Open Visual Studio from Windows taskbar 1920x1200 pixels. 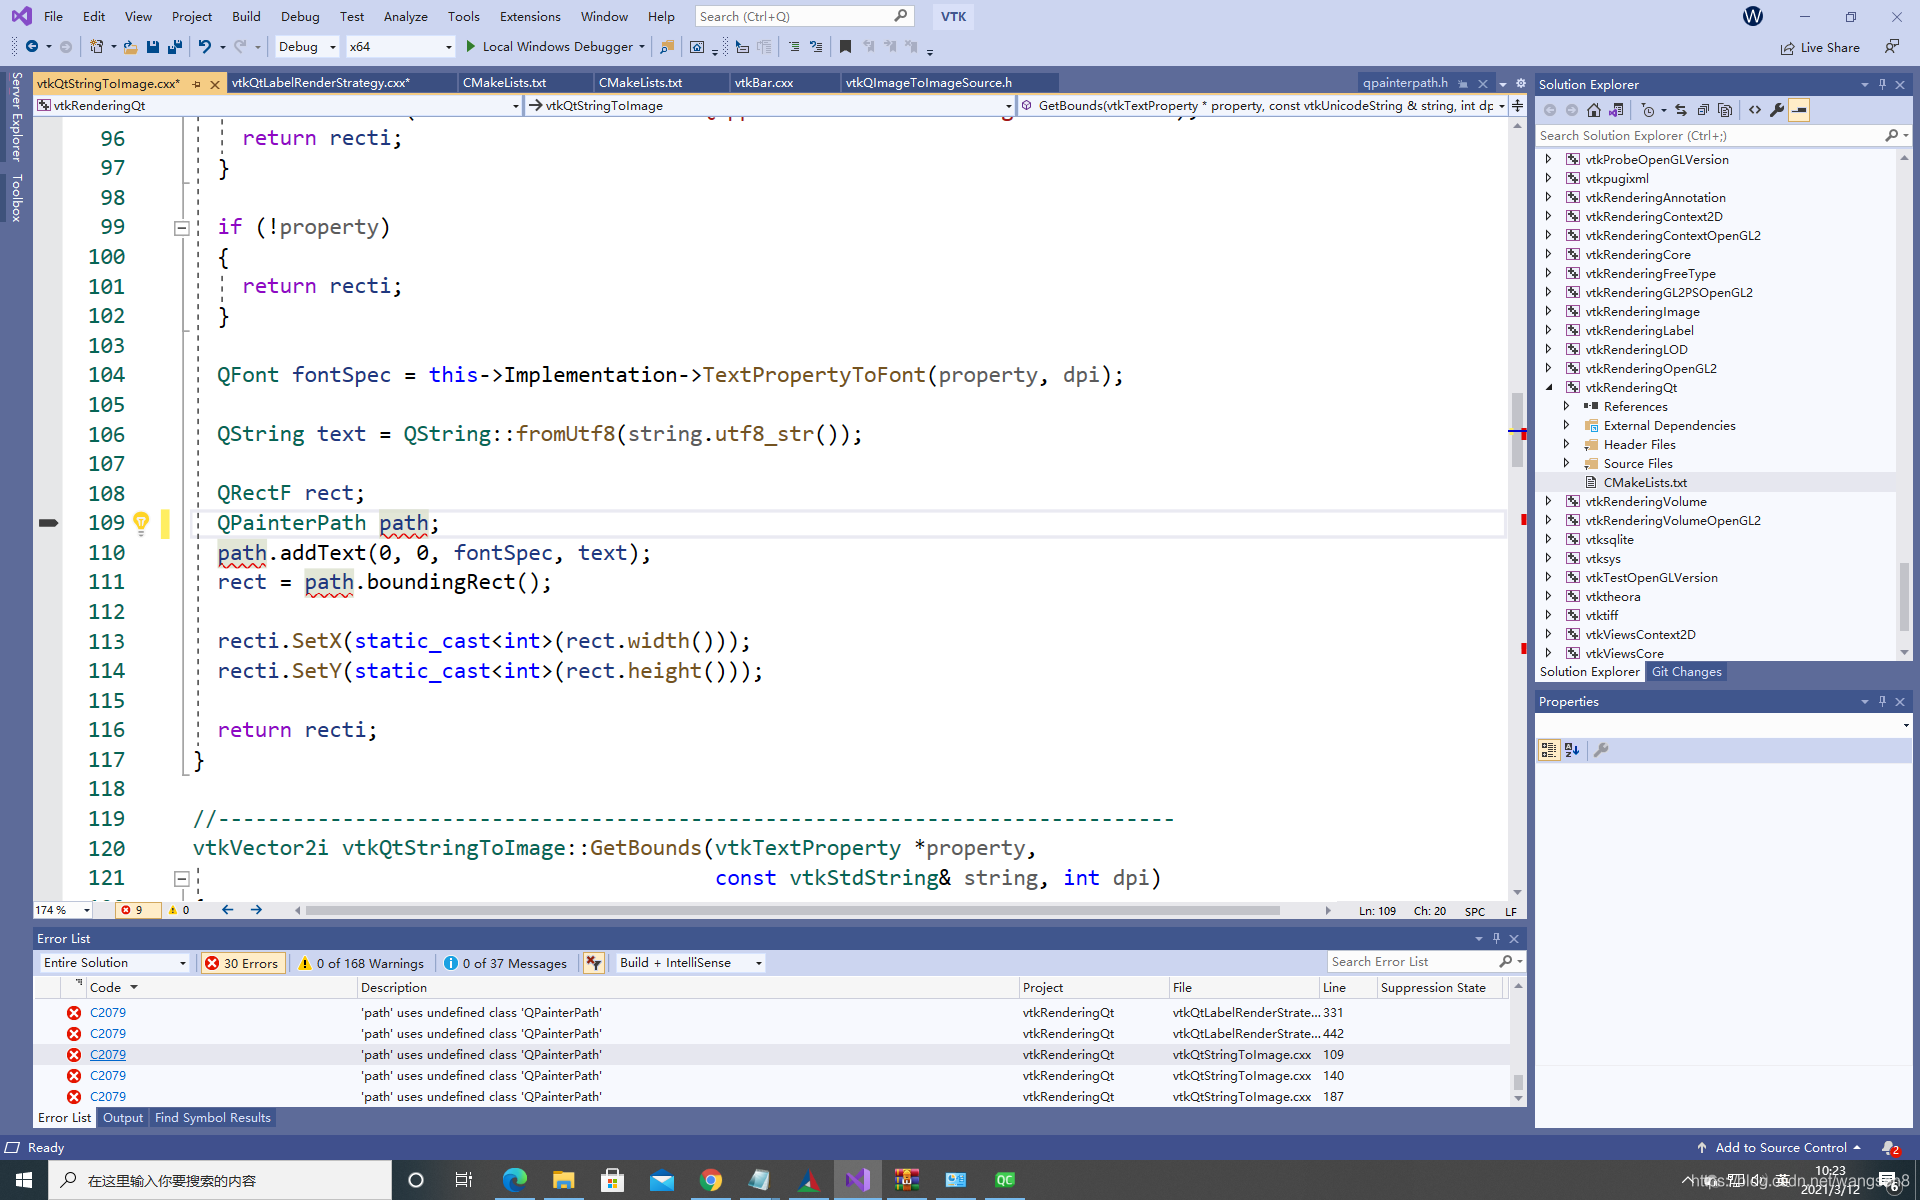857,1180
